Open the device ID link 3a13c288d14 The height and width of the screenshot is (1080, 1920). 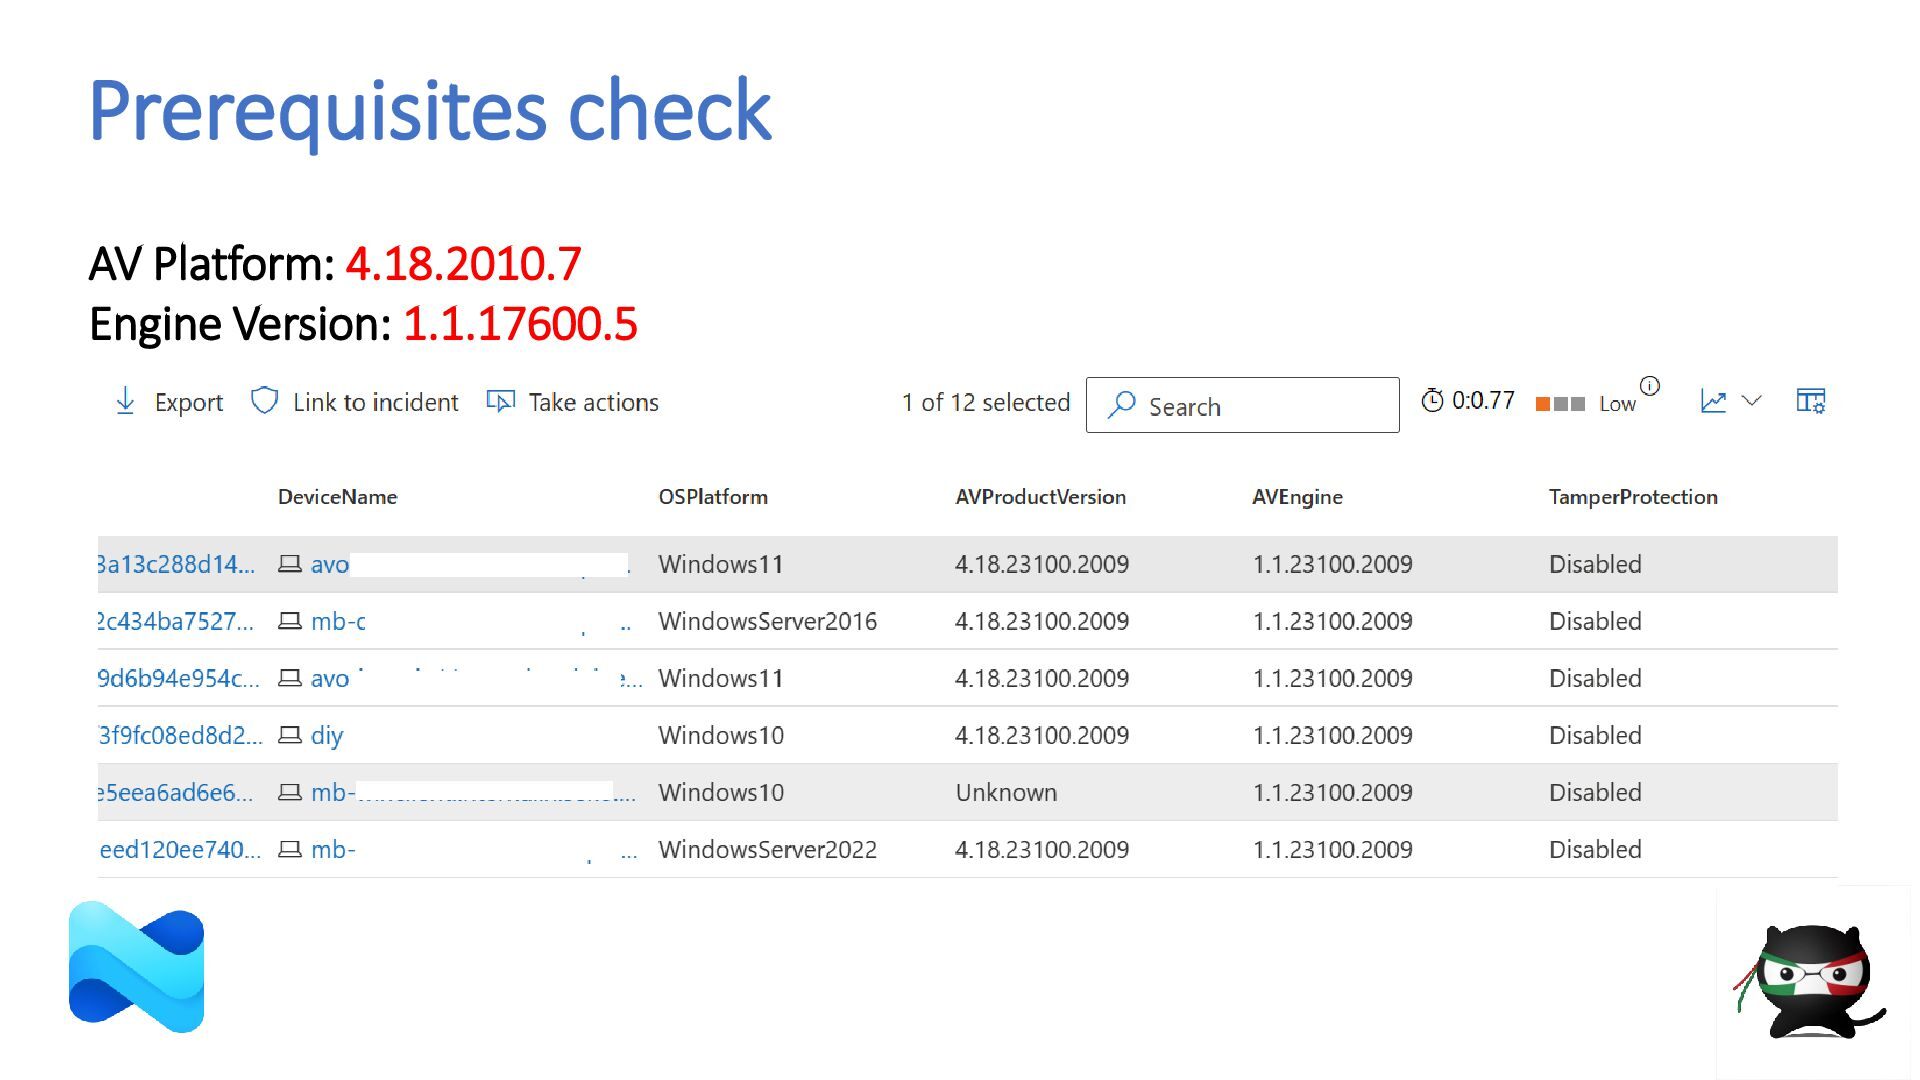(176, 564)
